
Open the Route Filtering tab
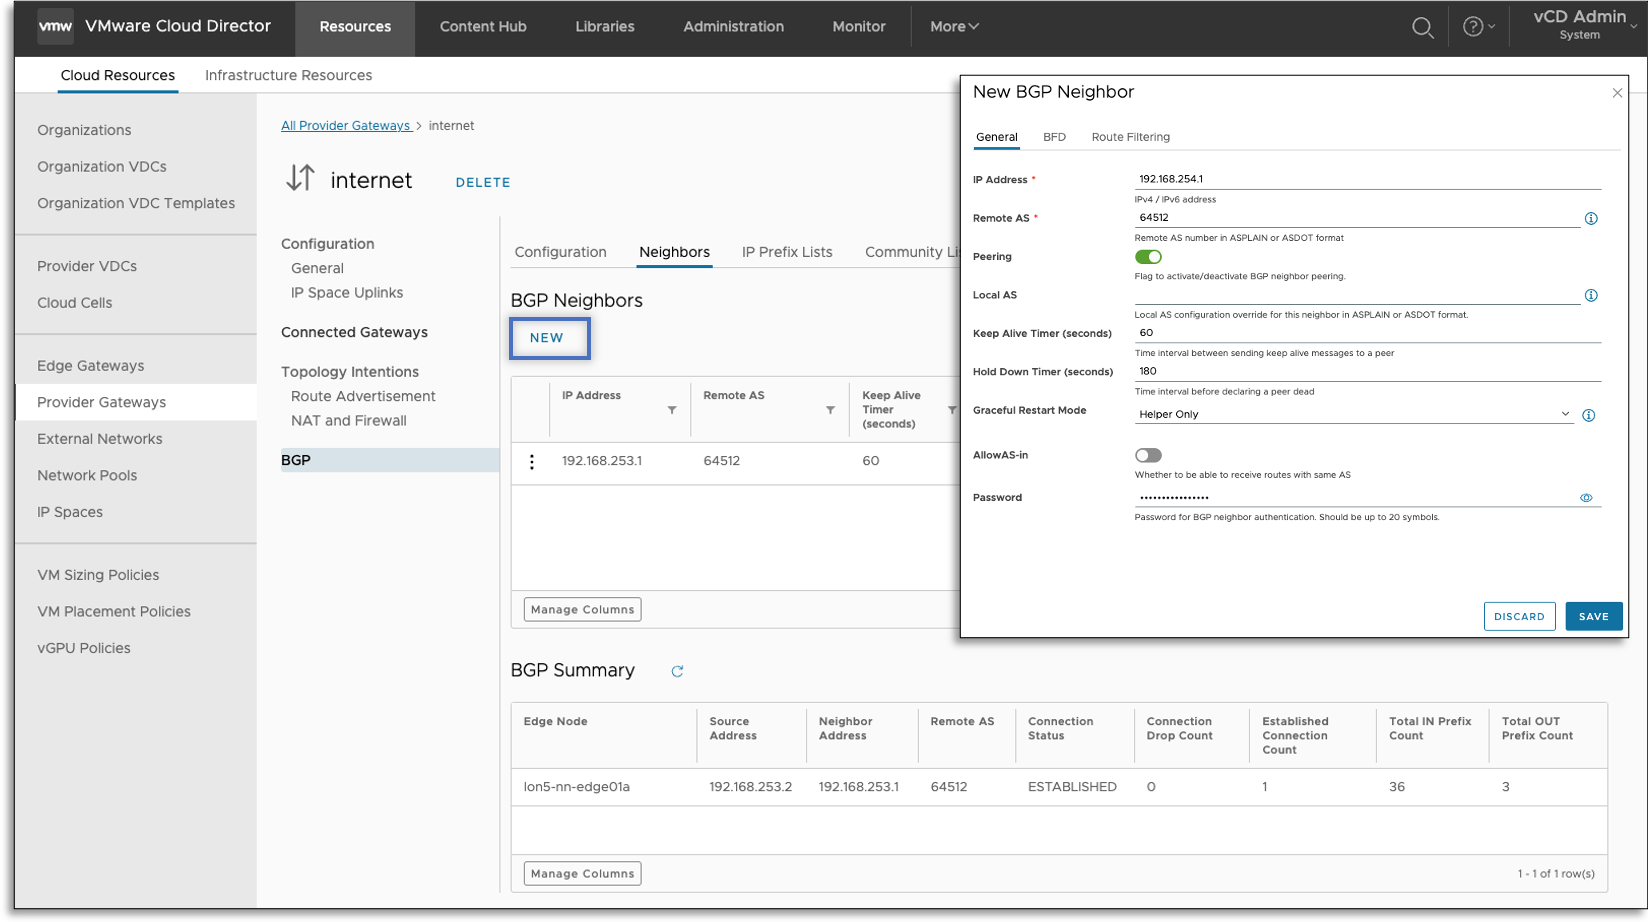(x=1130, y=137)
